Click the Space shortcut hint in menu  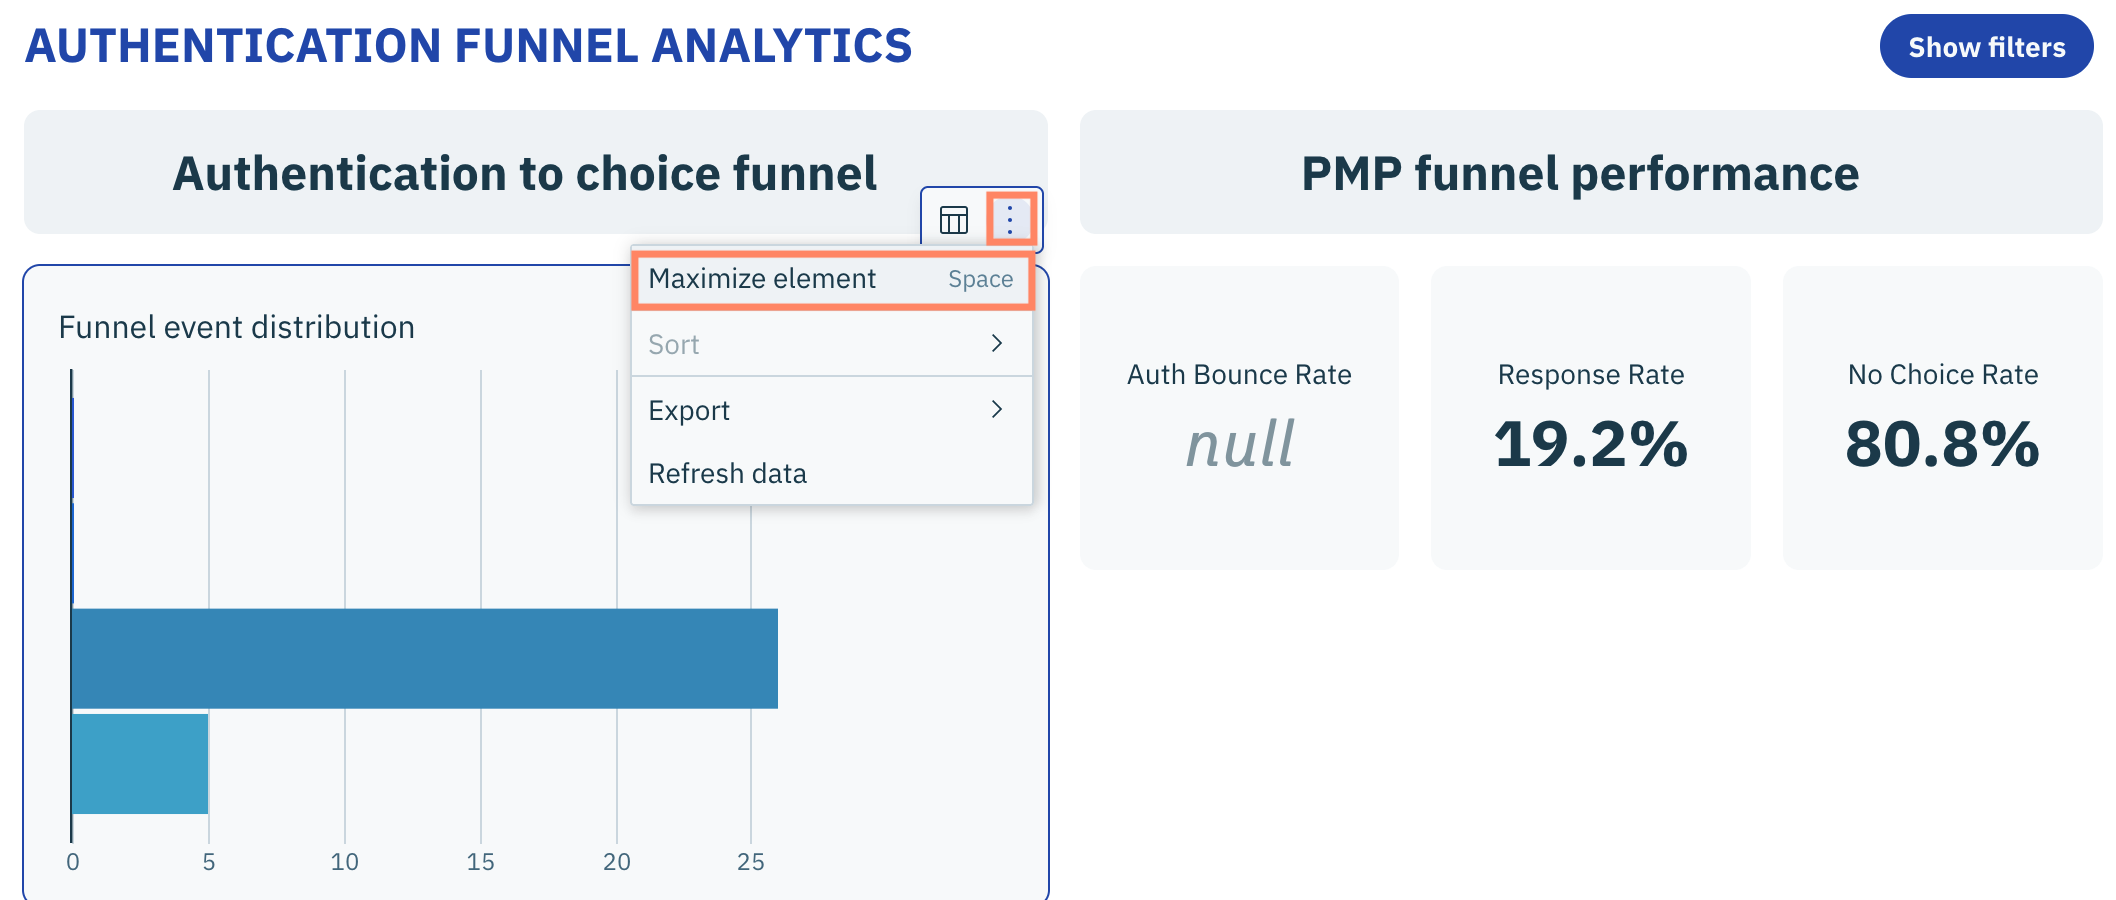[x=980, y=280]
